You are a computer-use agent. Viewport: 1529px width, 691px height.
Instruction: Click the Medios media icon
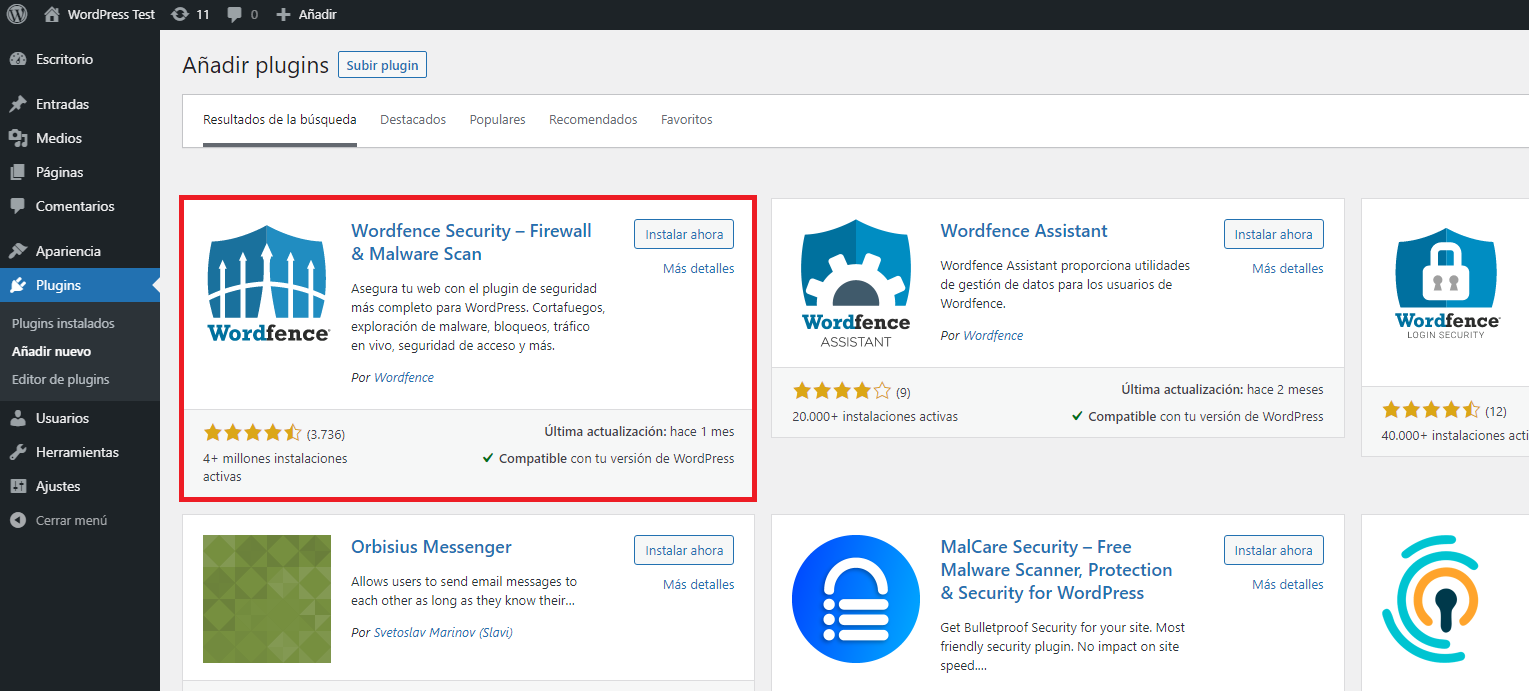18,138
